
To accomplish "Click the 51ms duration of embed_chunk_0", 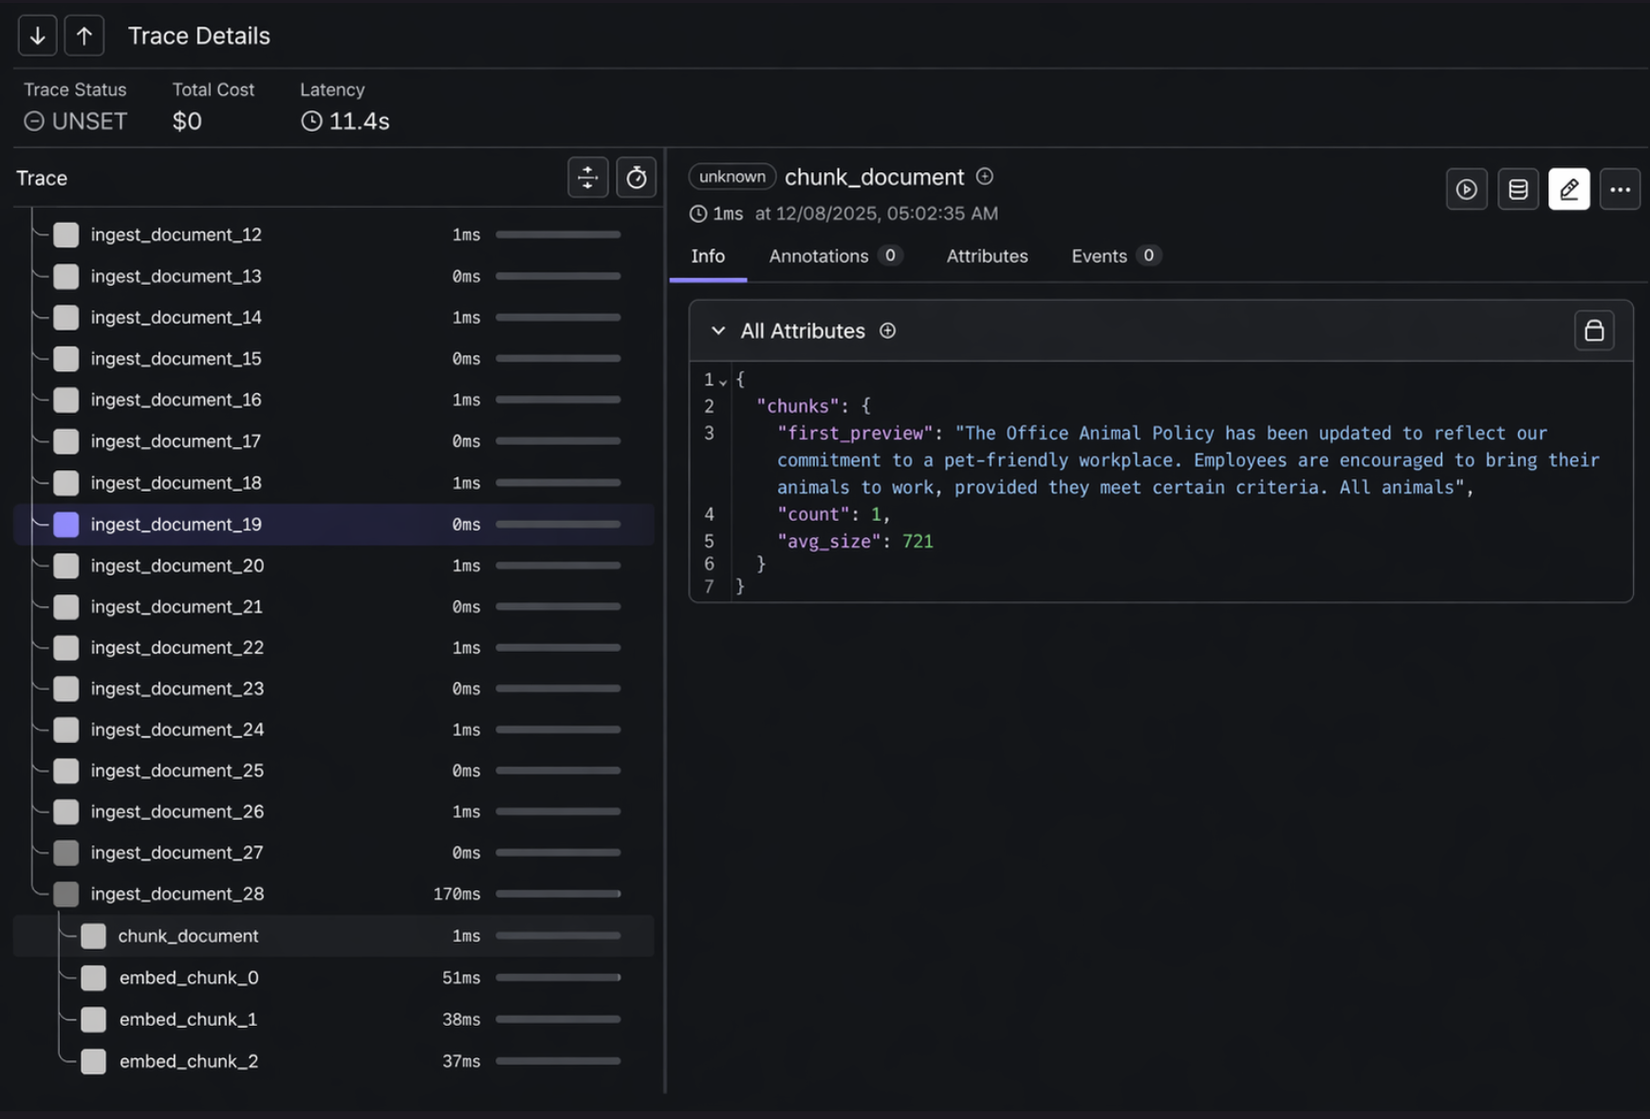I will tap(461, 978).
